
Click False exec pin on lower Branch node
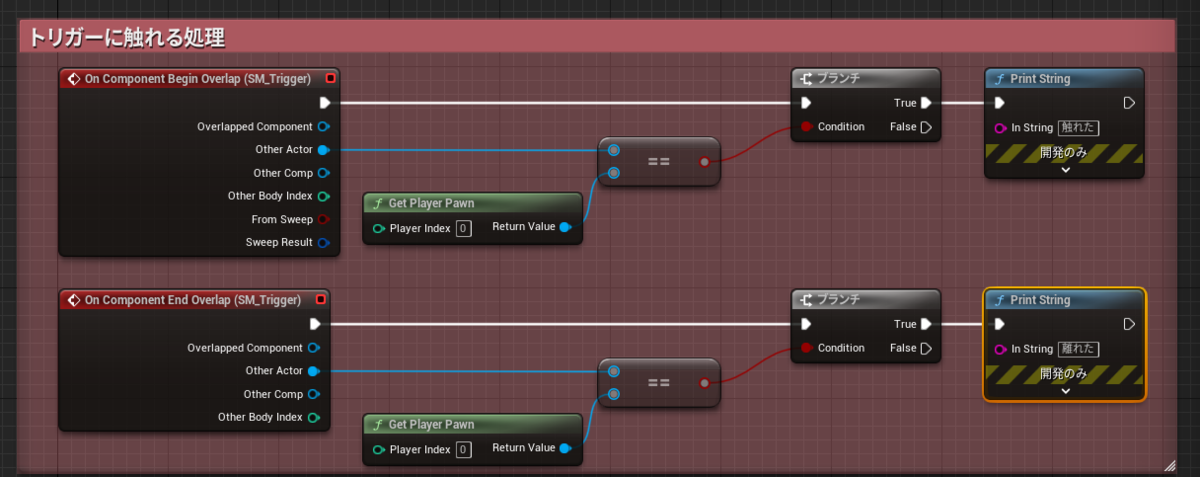(926, 348)
